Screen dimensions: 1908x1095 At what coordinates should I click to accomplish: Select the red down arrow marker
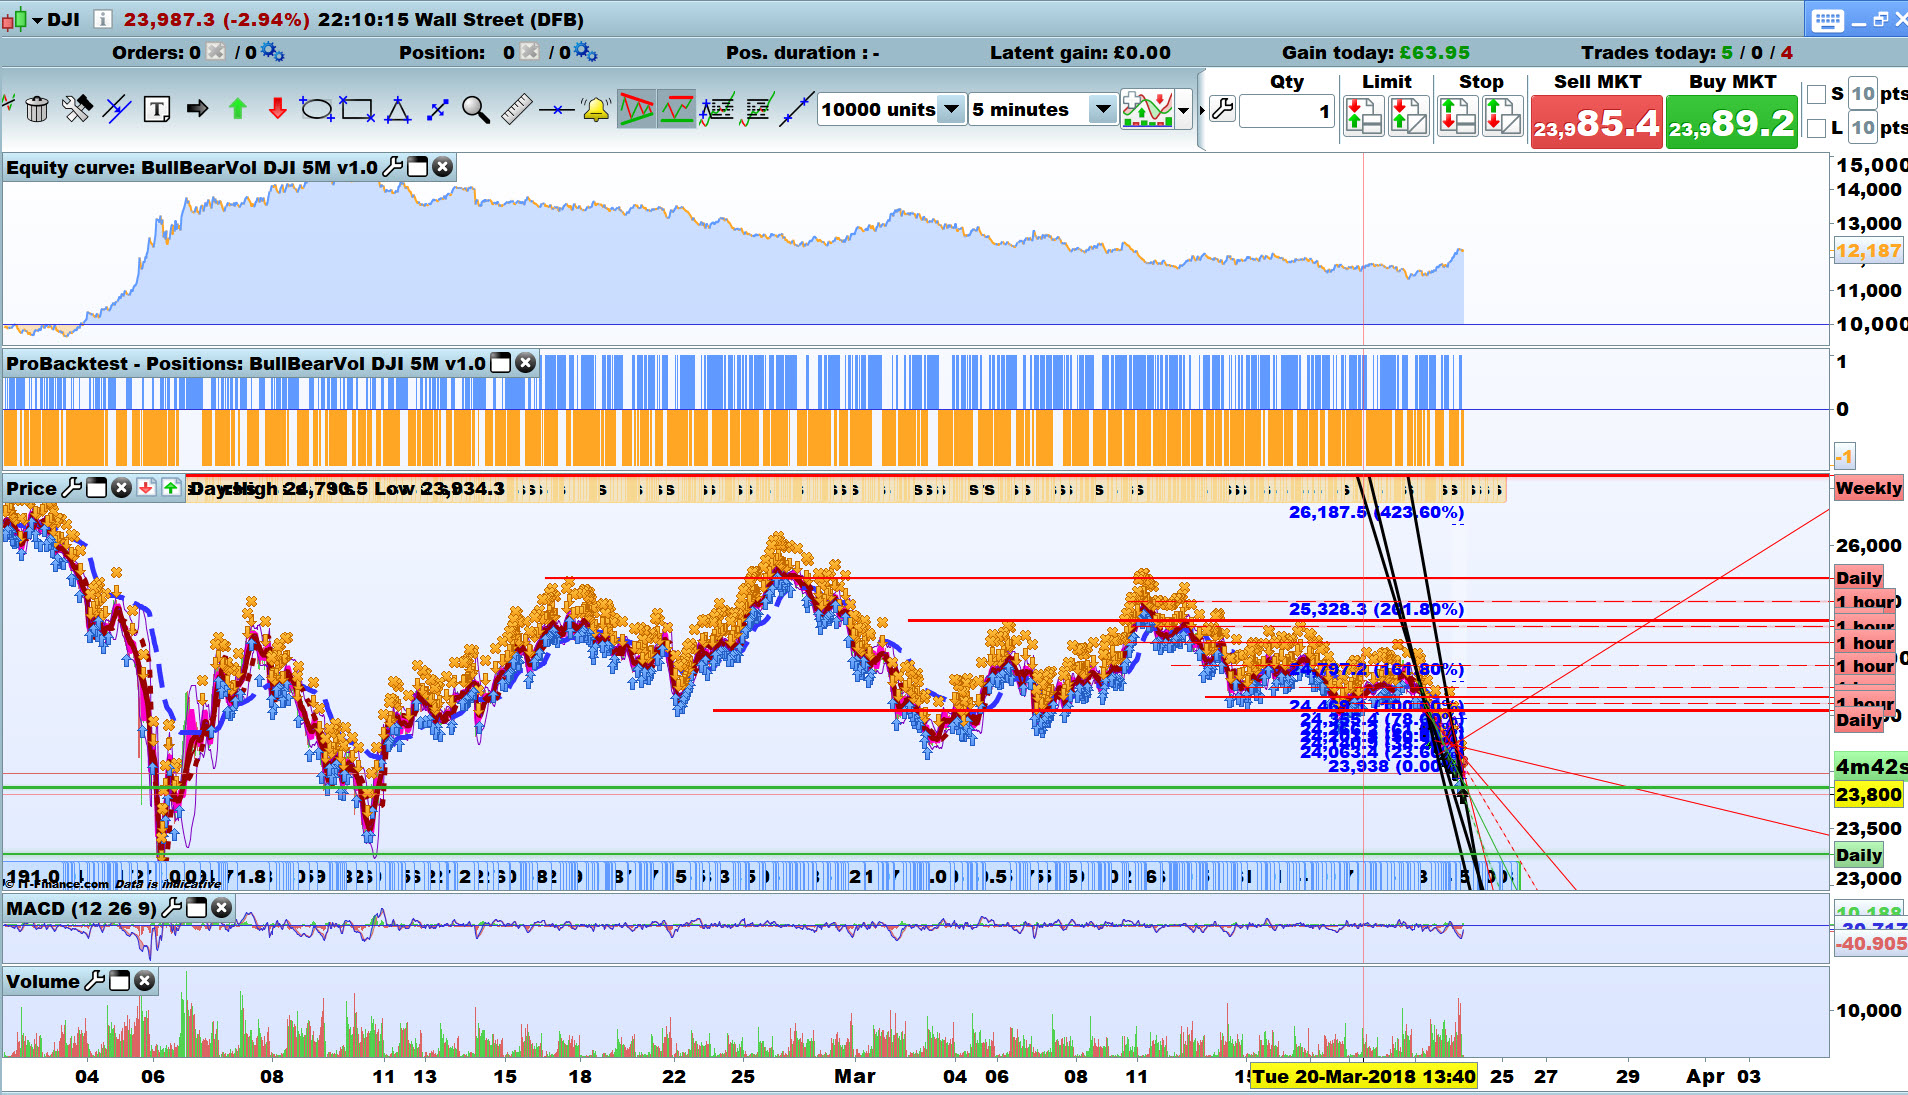point(277,109)
